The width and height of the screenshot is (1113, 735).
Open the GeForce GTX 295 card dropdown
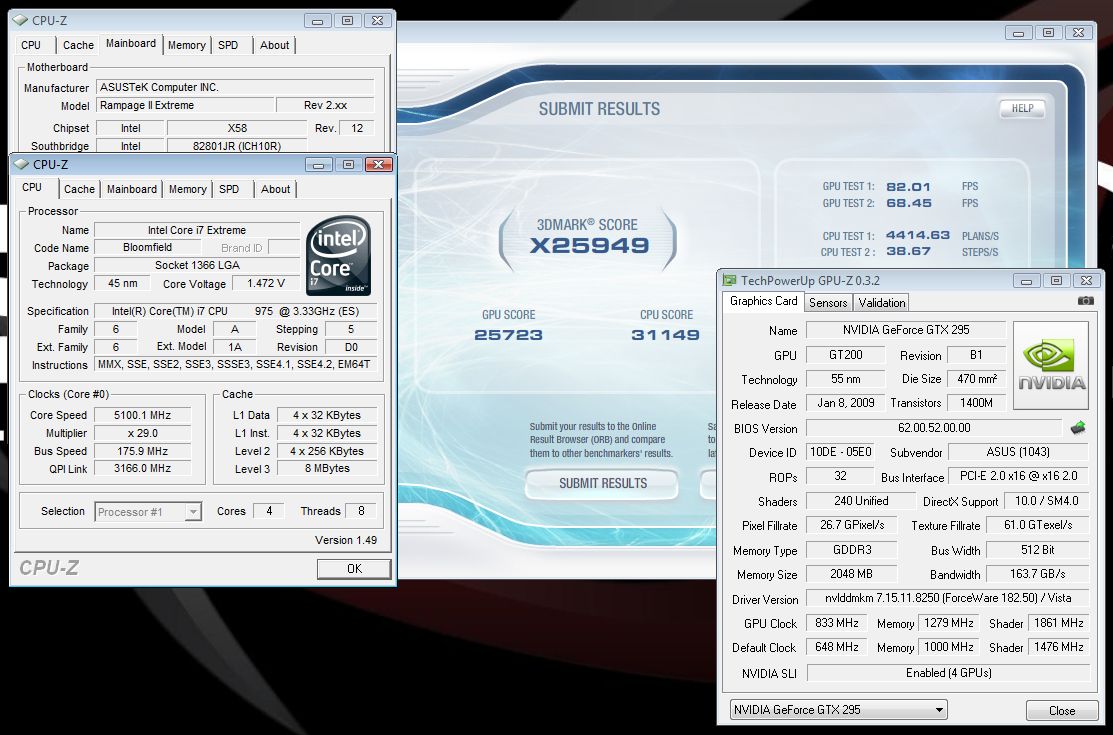[x=838, y=709]
